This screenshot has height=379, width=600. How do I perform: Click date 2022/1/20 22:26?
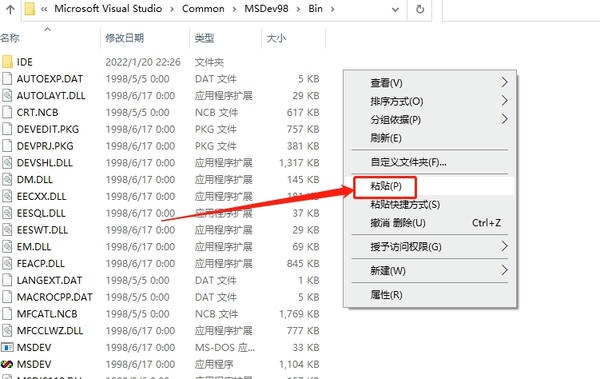(143, 62)
